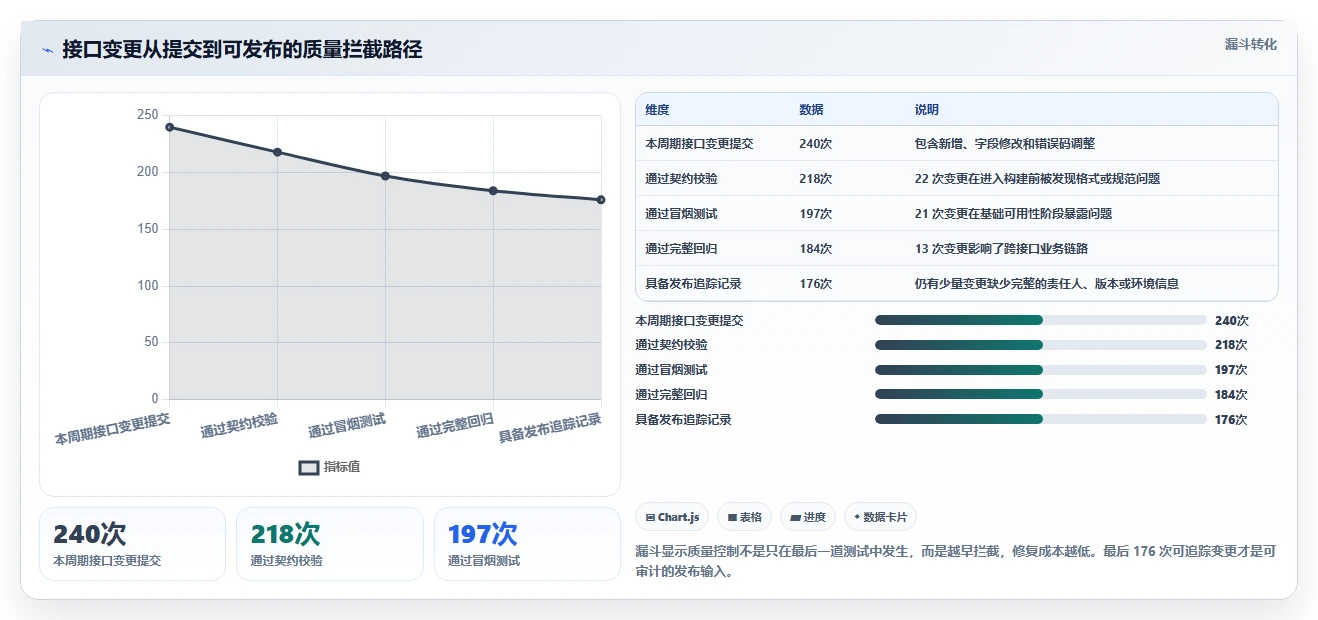Click the lightning icon beside the title
This screenshot has height=620, width=1318.
tap(47, 50)
